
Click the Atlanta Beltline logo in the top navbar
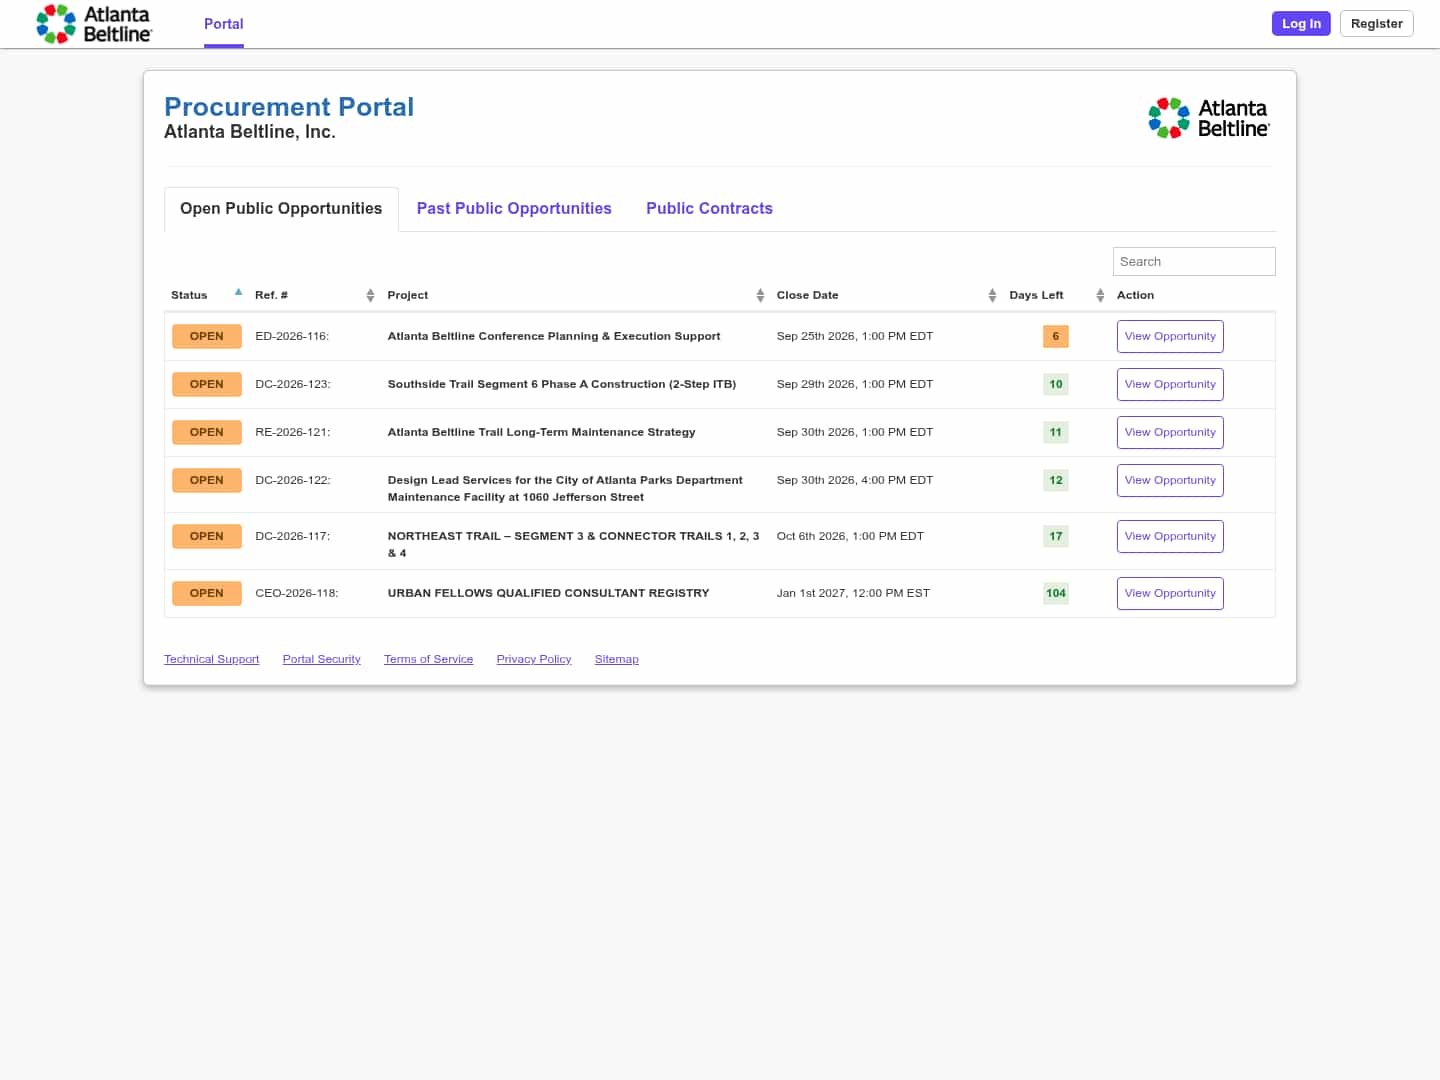[x=93, y=24]
